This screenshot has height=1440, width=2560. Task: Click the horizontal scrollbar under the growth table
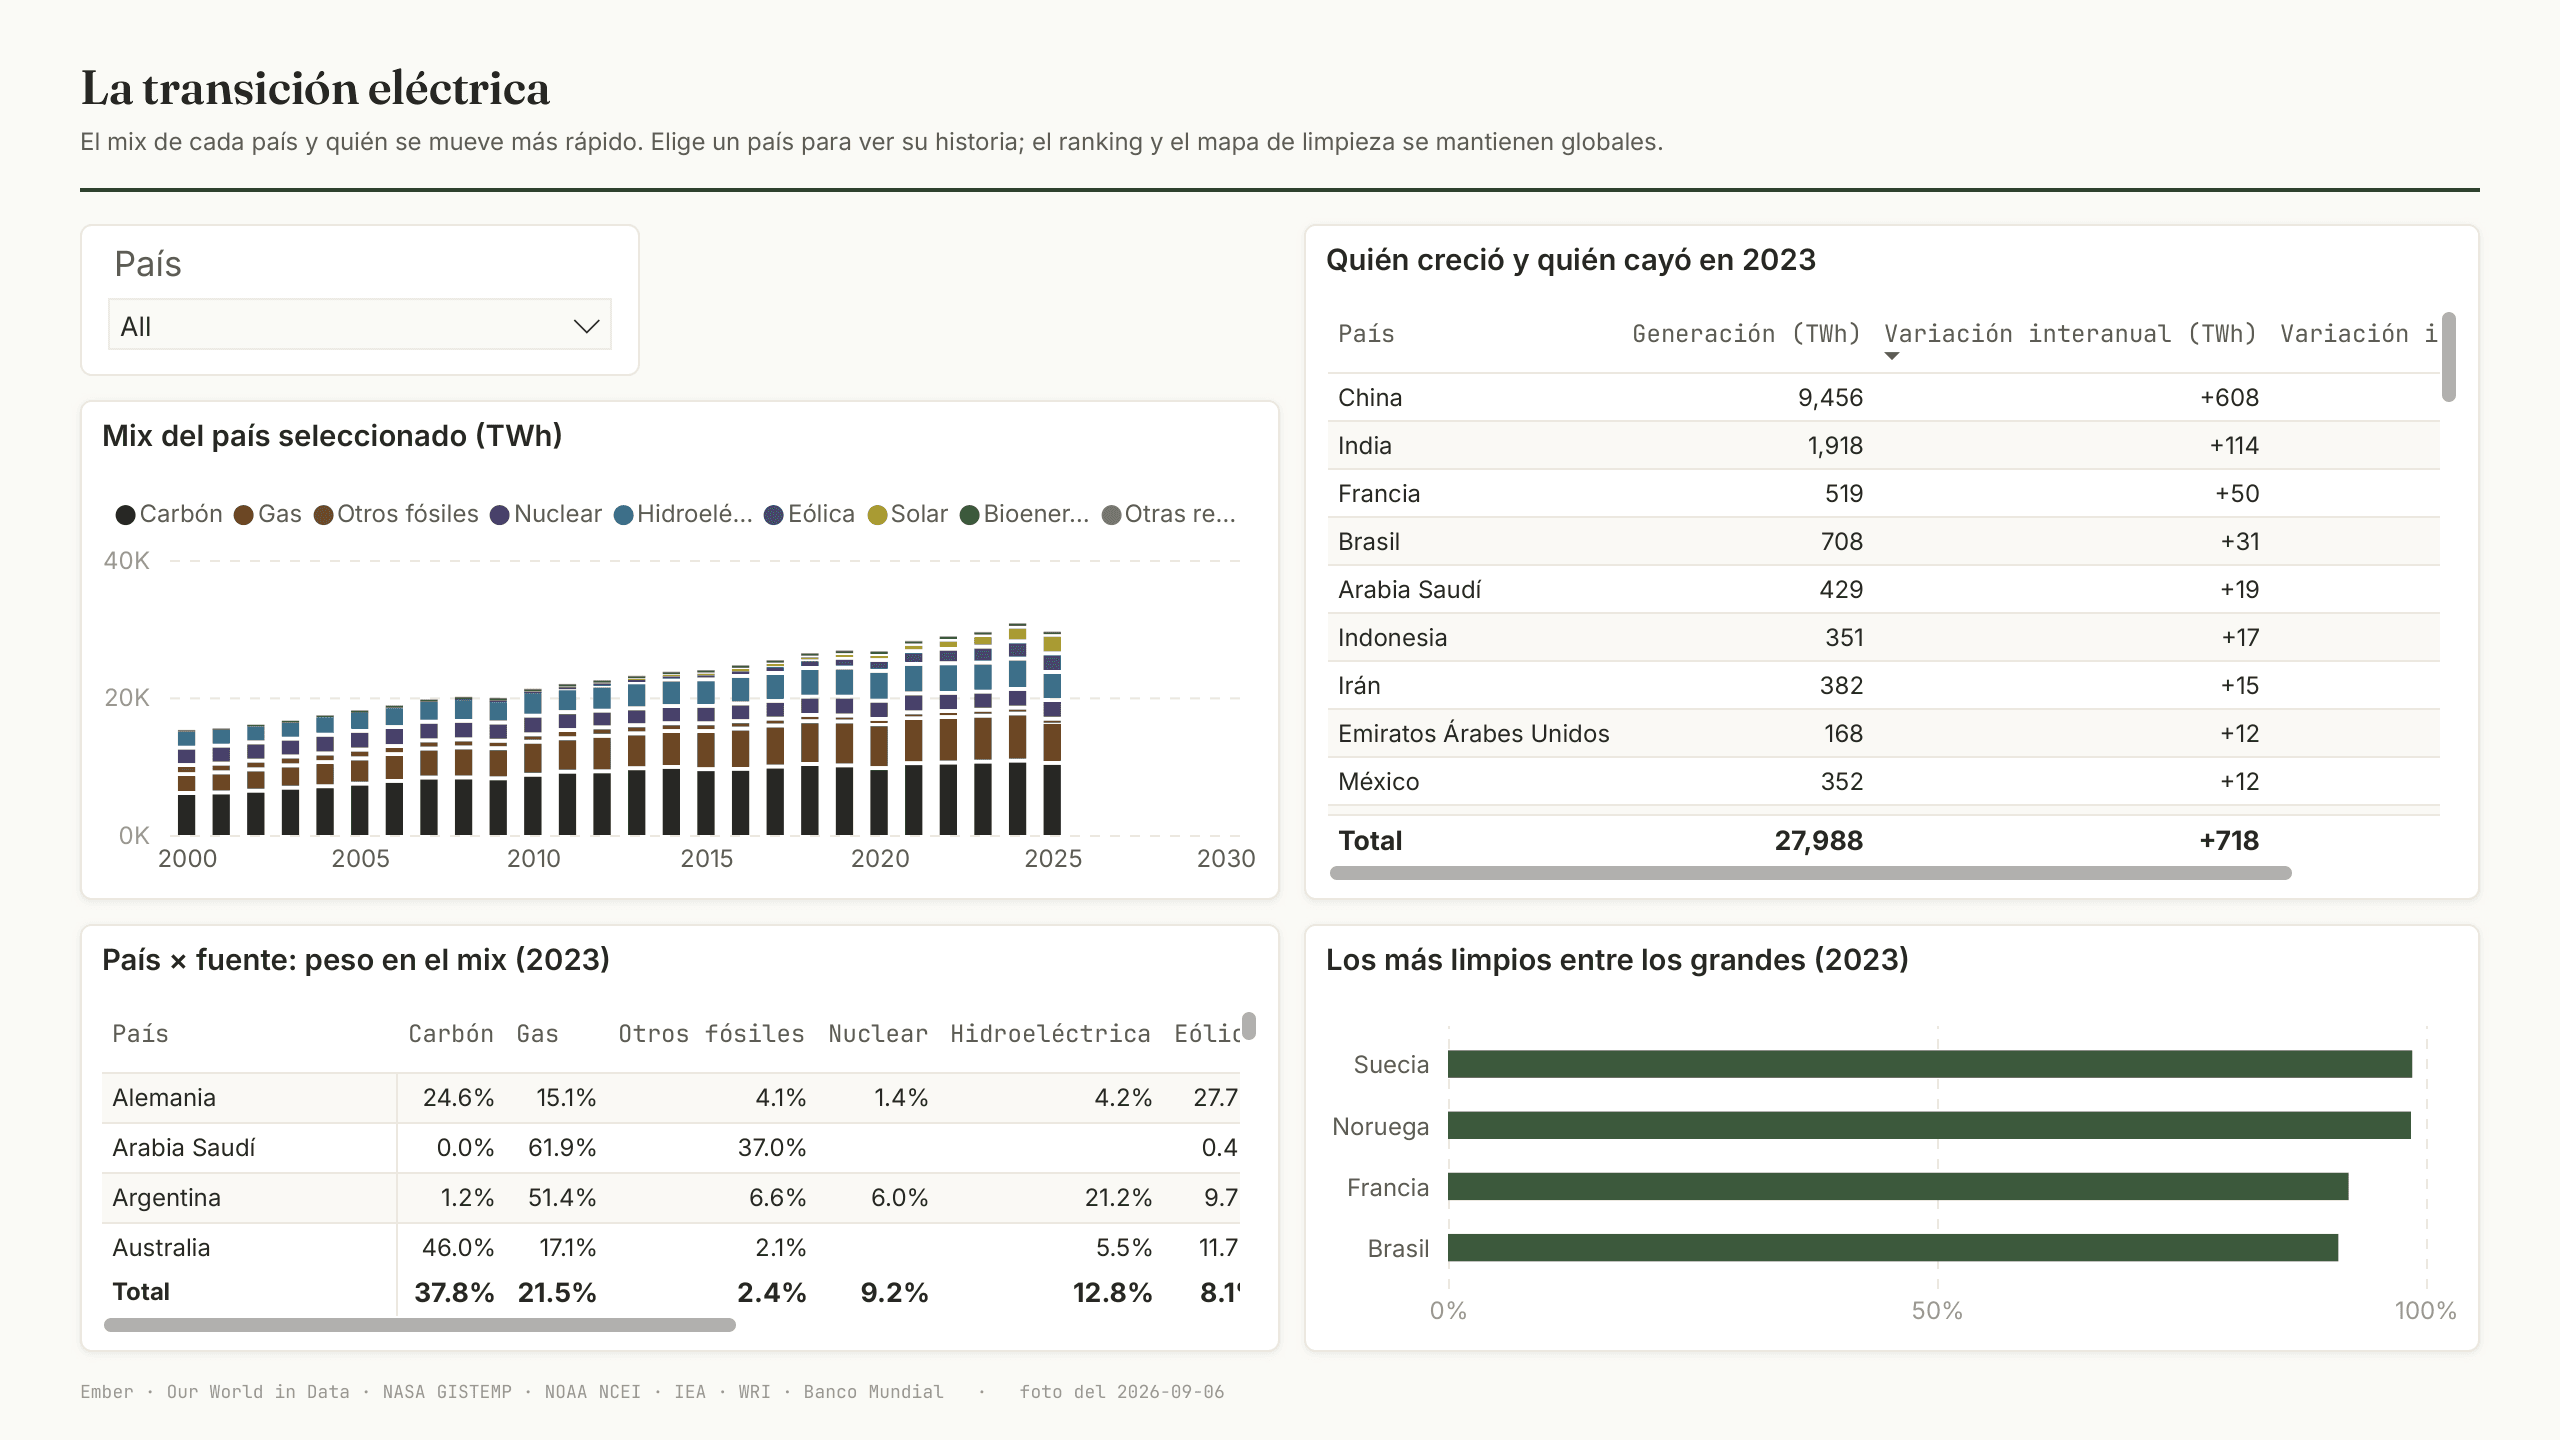[x=1810, y=873]
